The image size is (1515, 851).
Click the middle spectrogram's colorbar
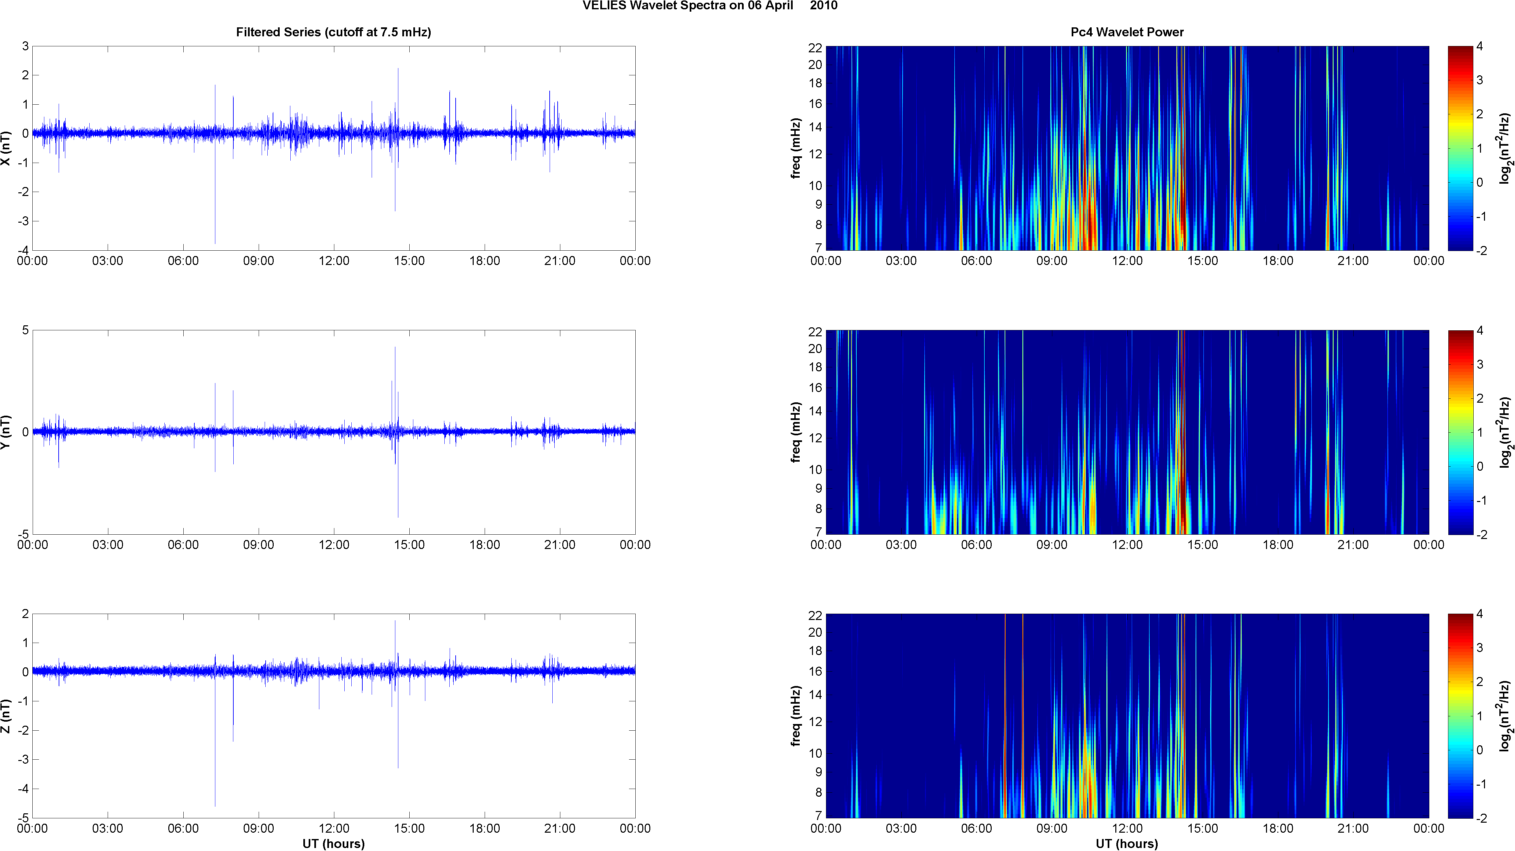1460,432
